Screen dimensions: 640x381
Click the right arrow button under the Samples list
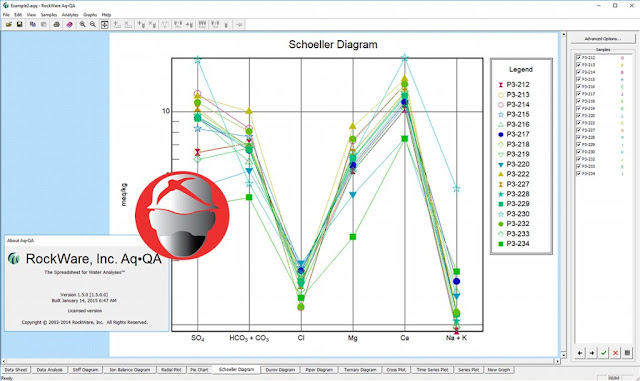[x=592, y=353]
